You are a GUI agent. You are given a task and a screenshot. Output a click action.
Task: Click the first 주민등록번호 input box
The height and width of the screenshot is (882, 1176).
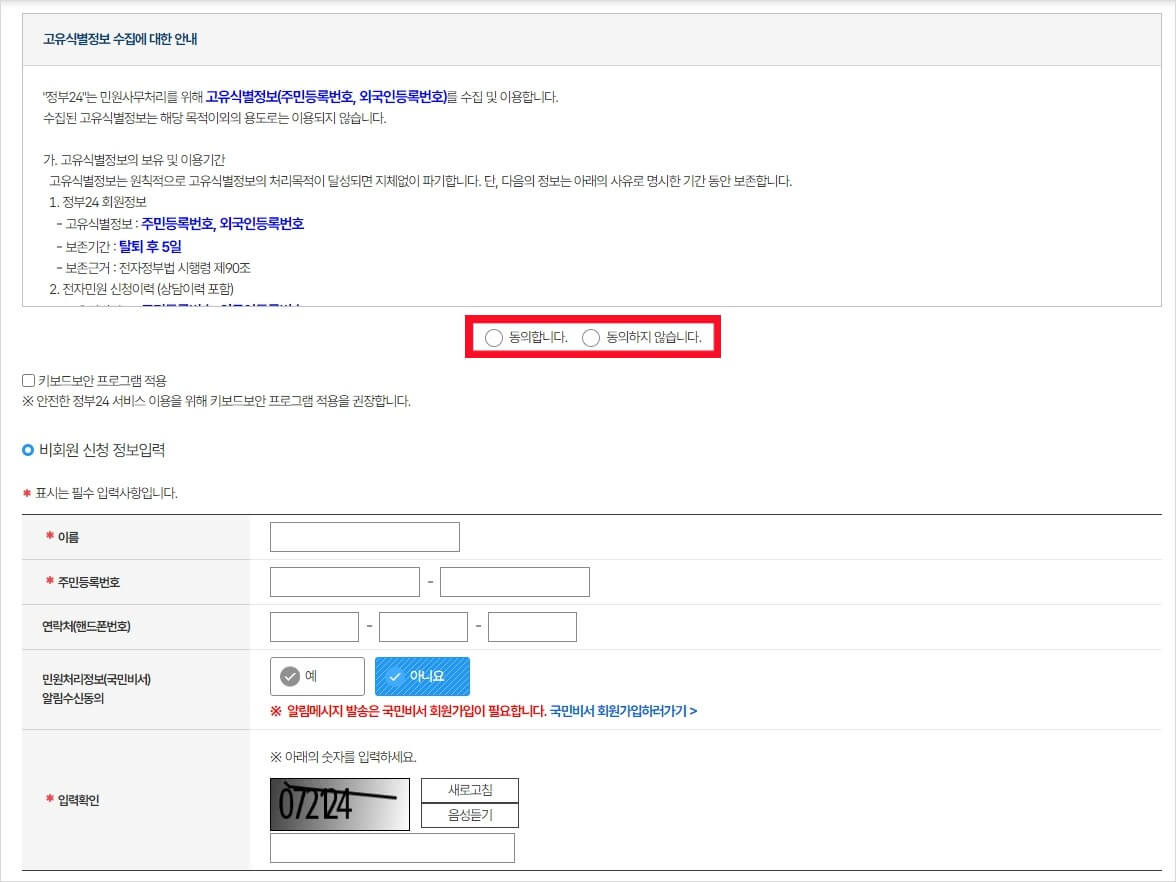tap(344, 581)
